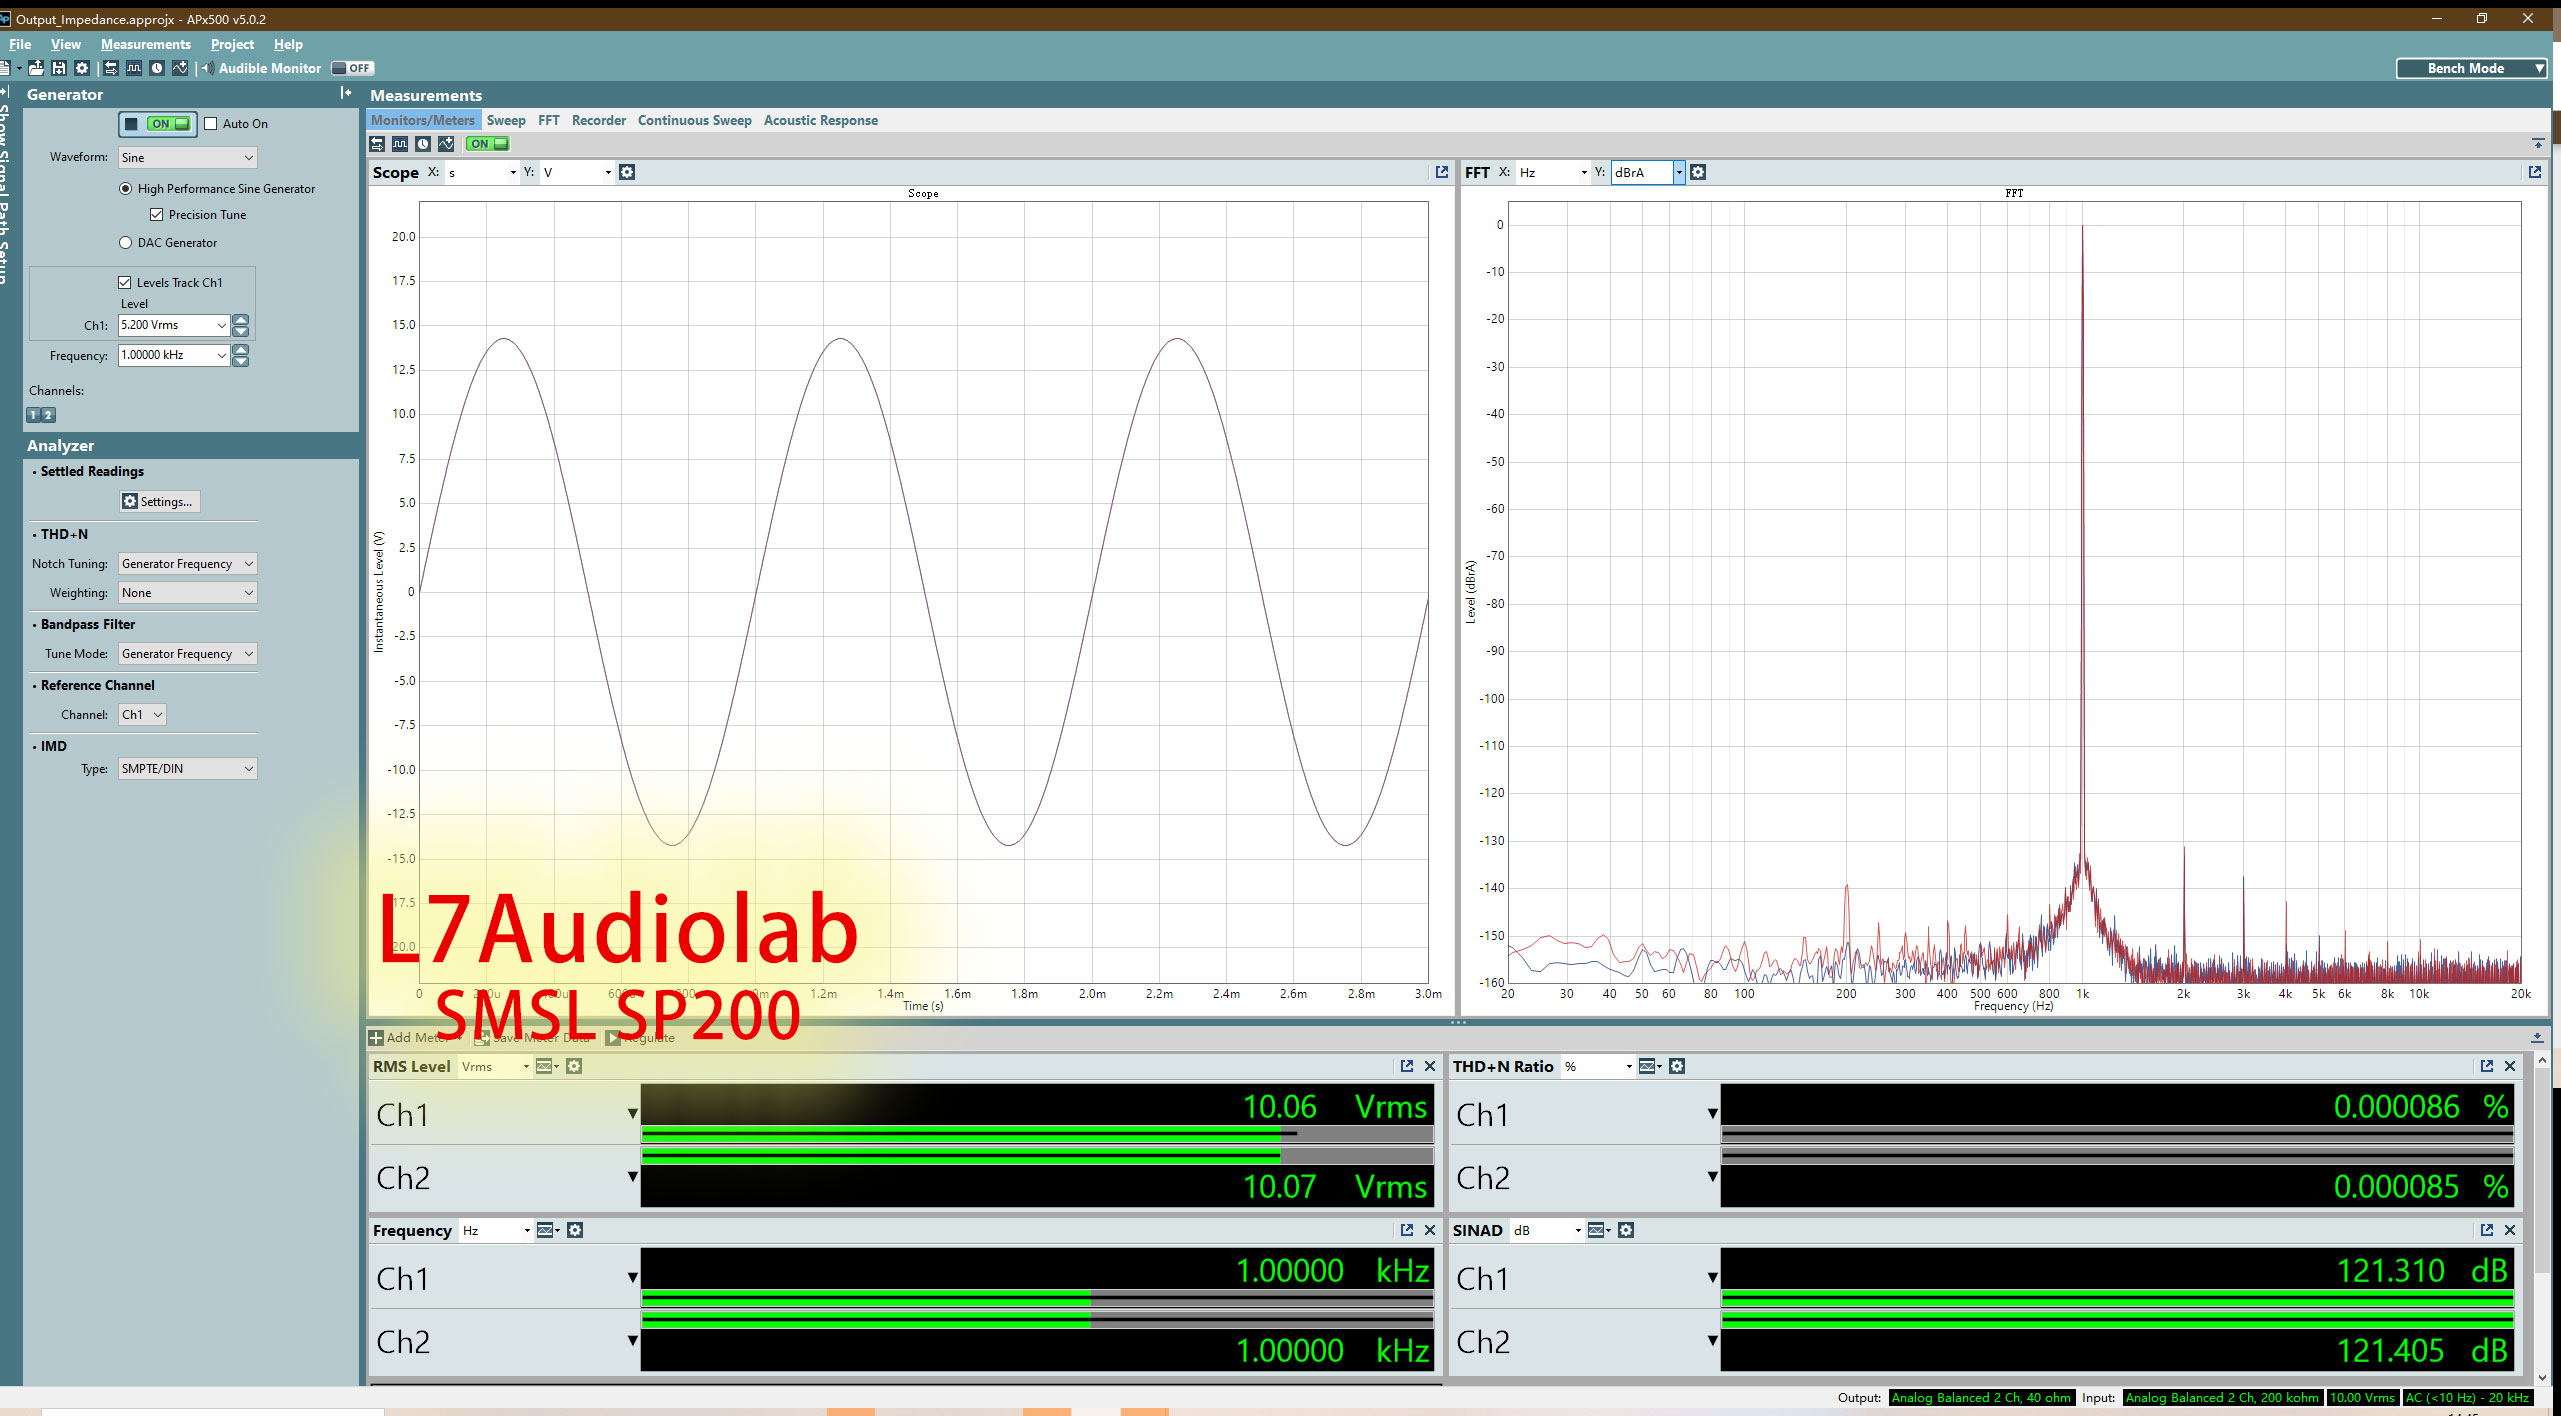Open project settings gear in main toolbar

[x=82, y=68]
